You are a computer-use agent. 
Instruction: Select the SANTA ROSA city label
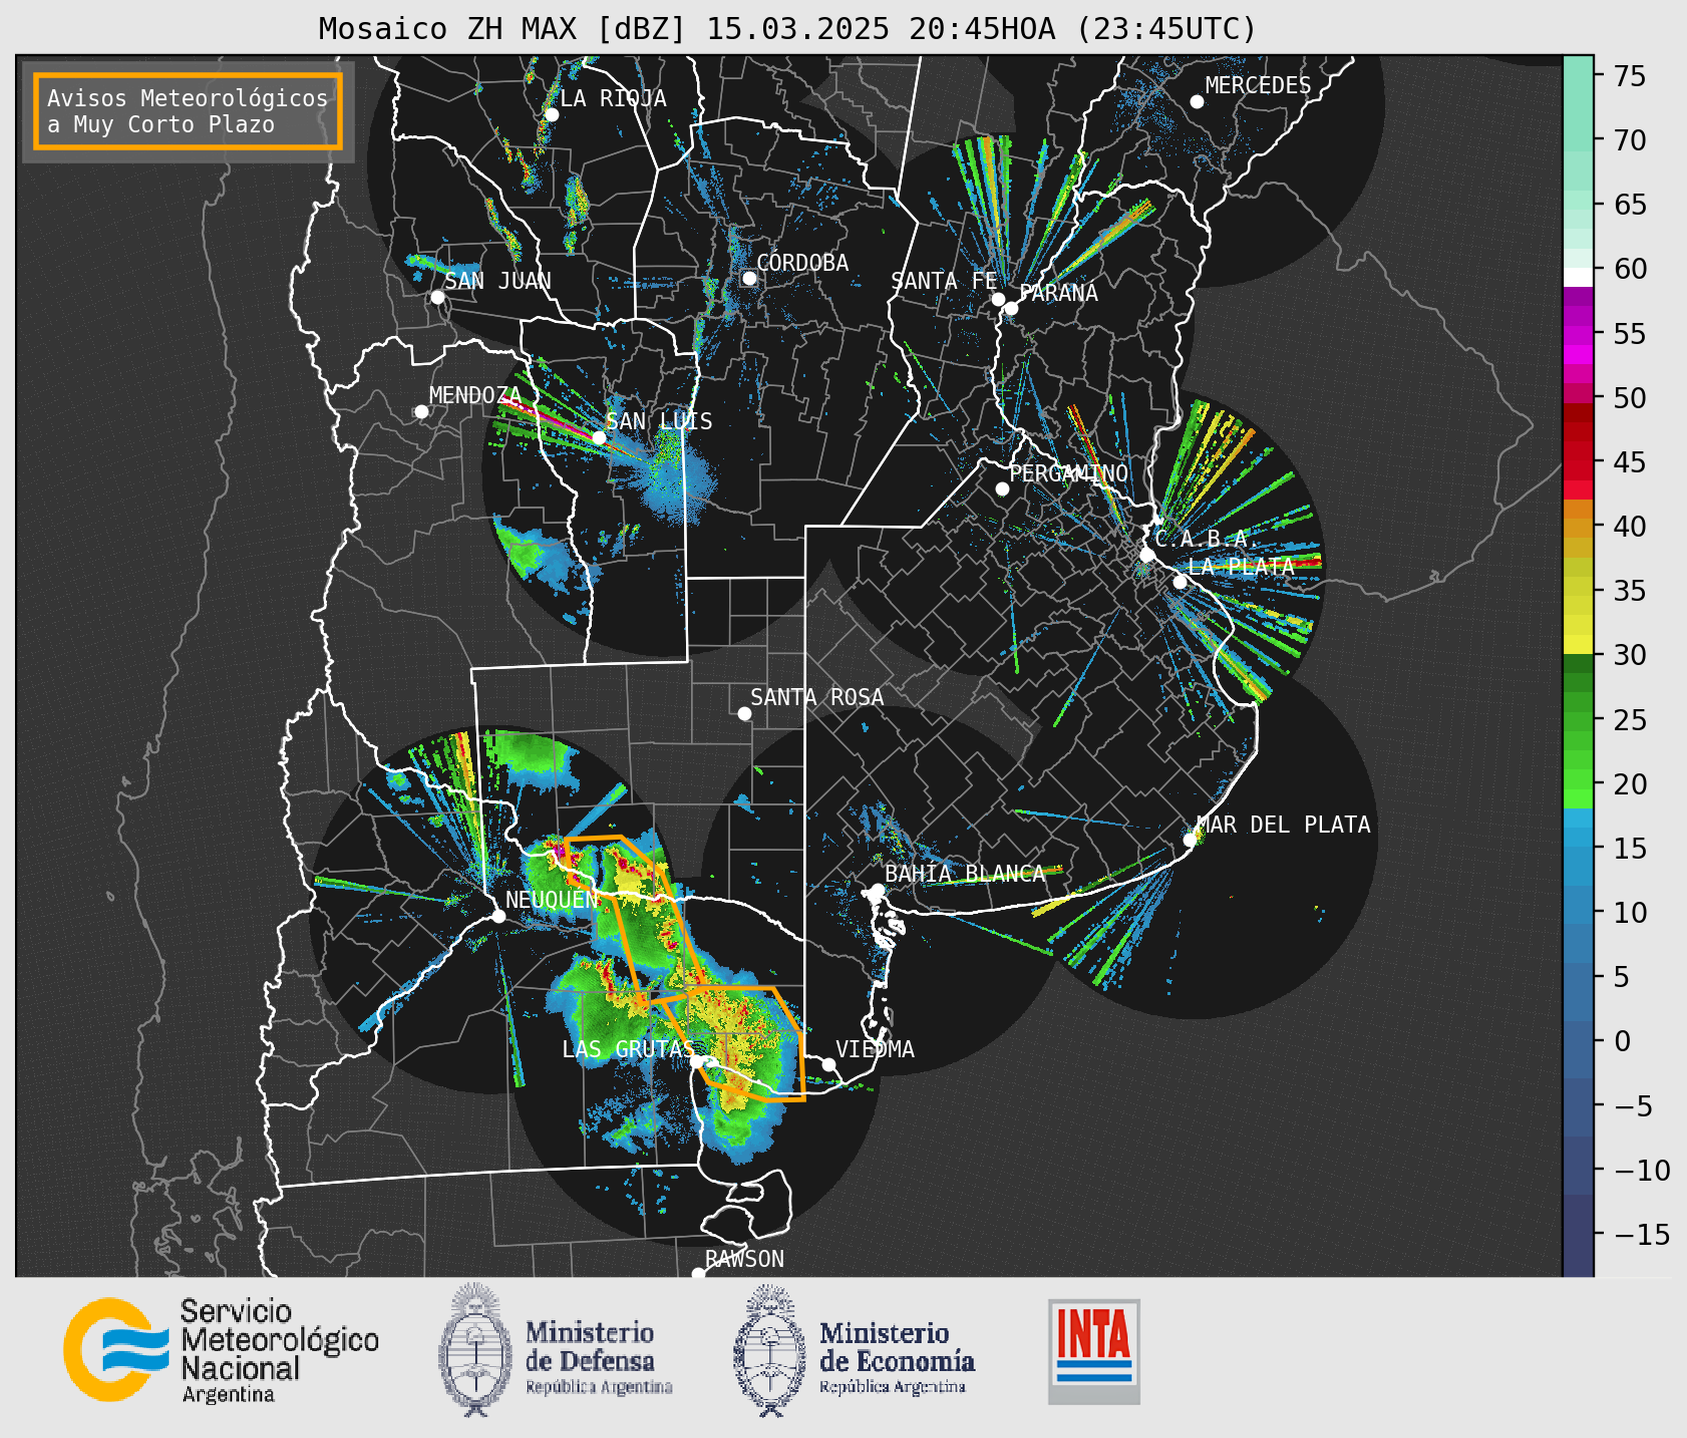pos(817,697)
